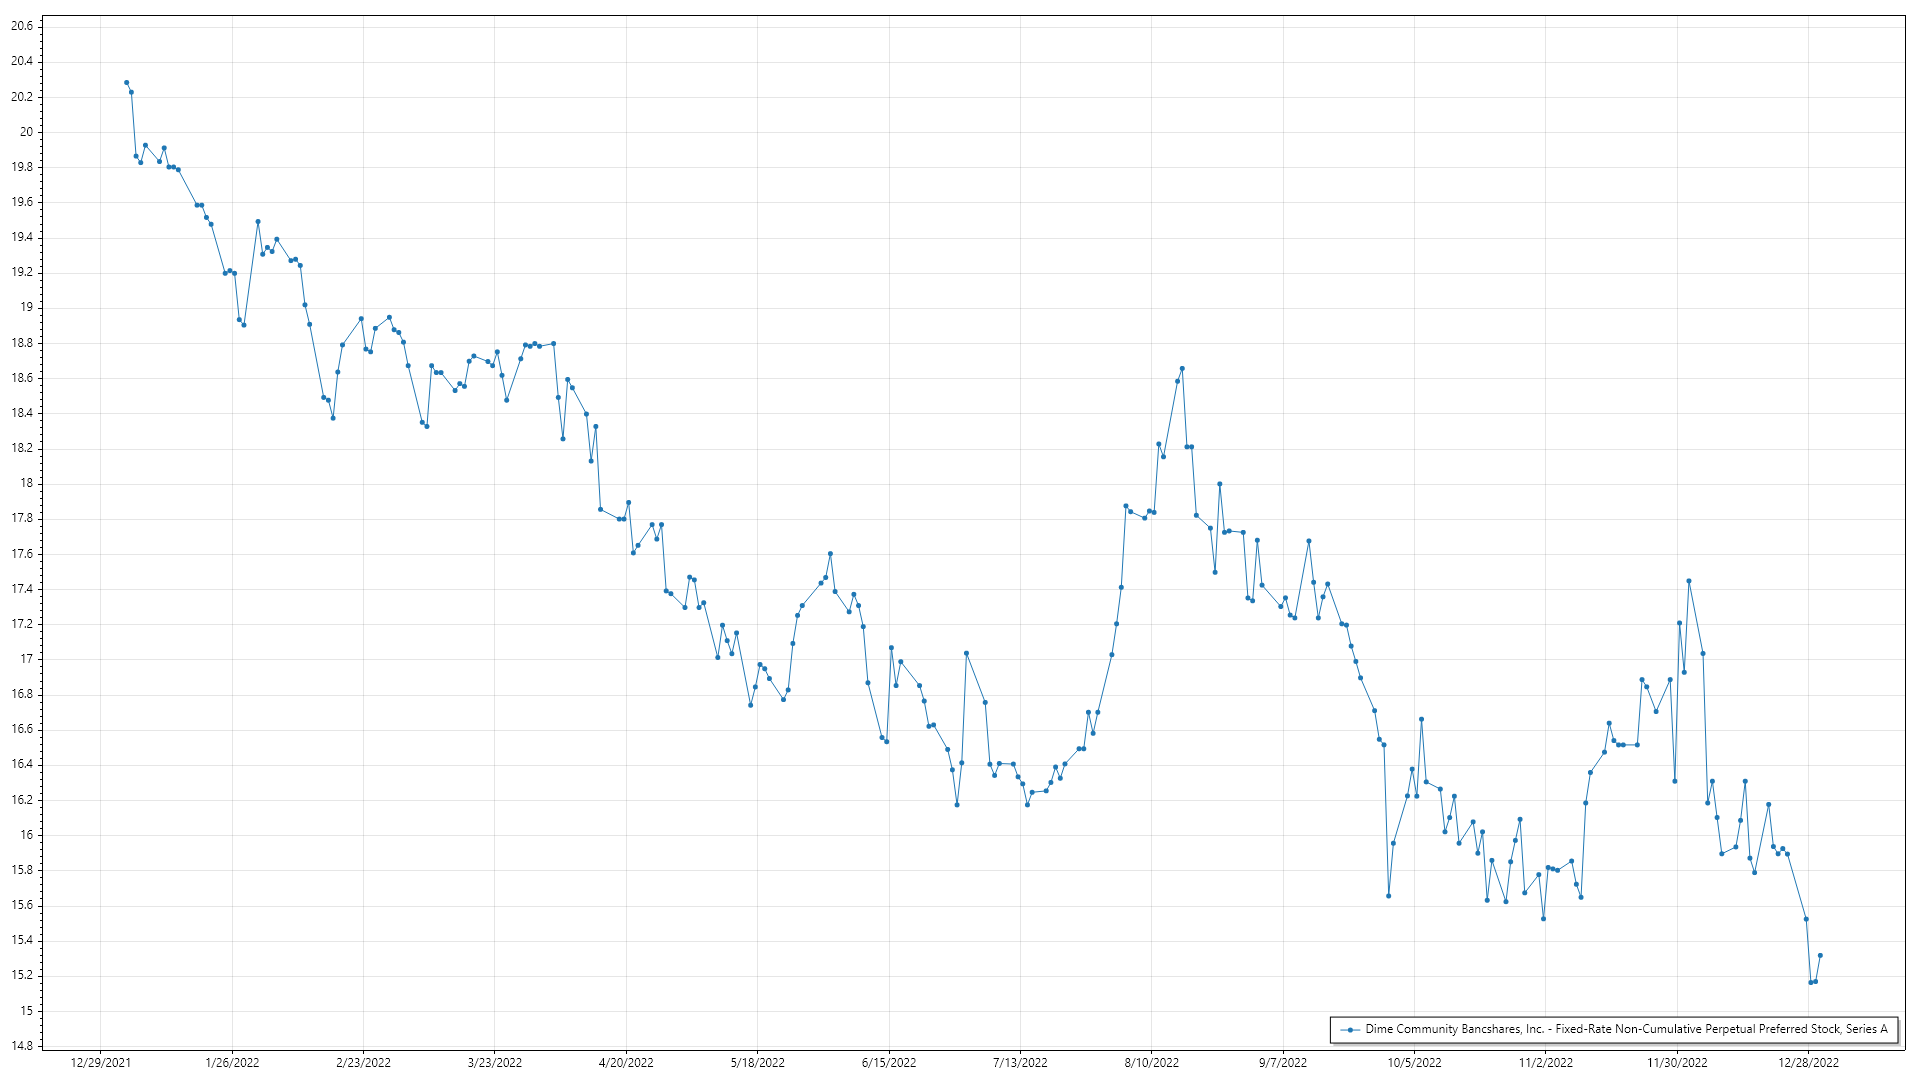The width and height of the screenshot is (1920, 1080).
Task: Click the December peak point near 17.45
Action: pos(1688,580)
